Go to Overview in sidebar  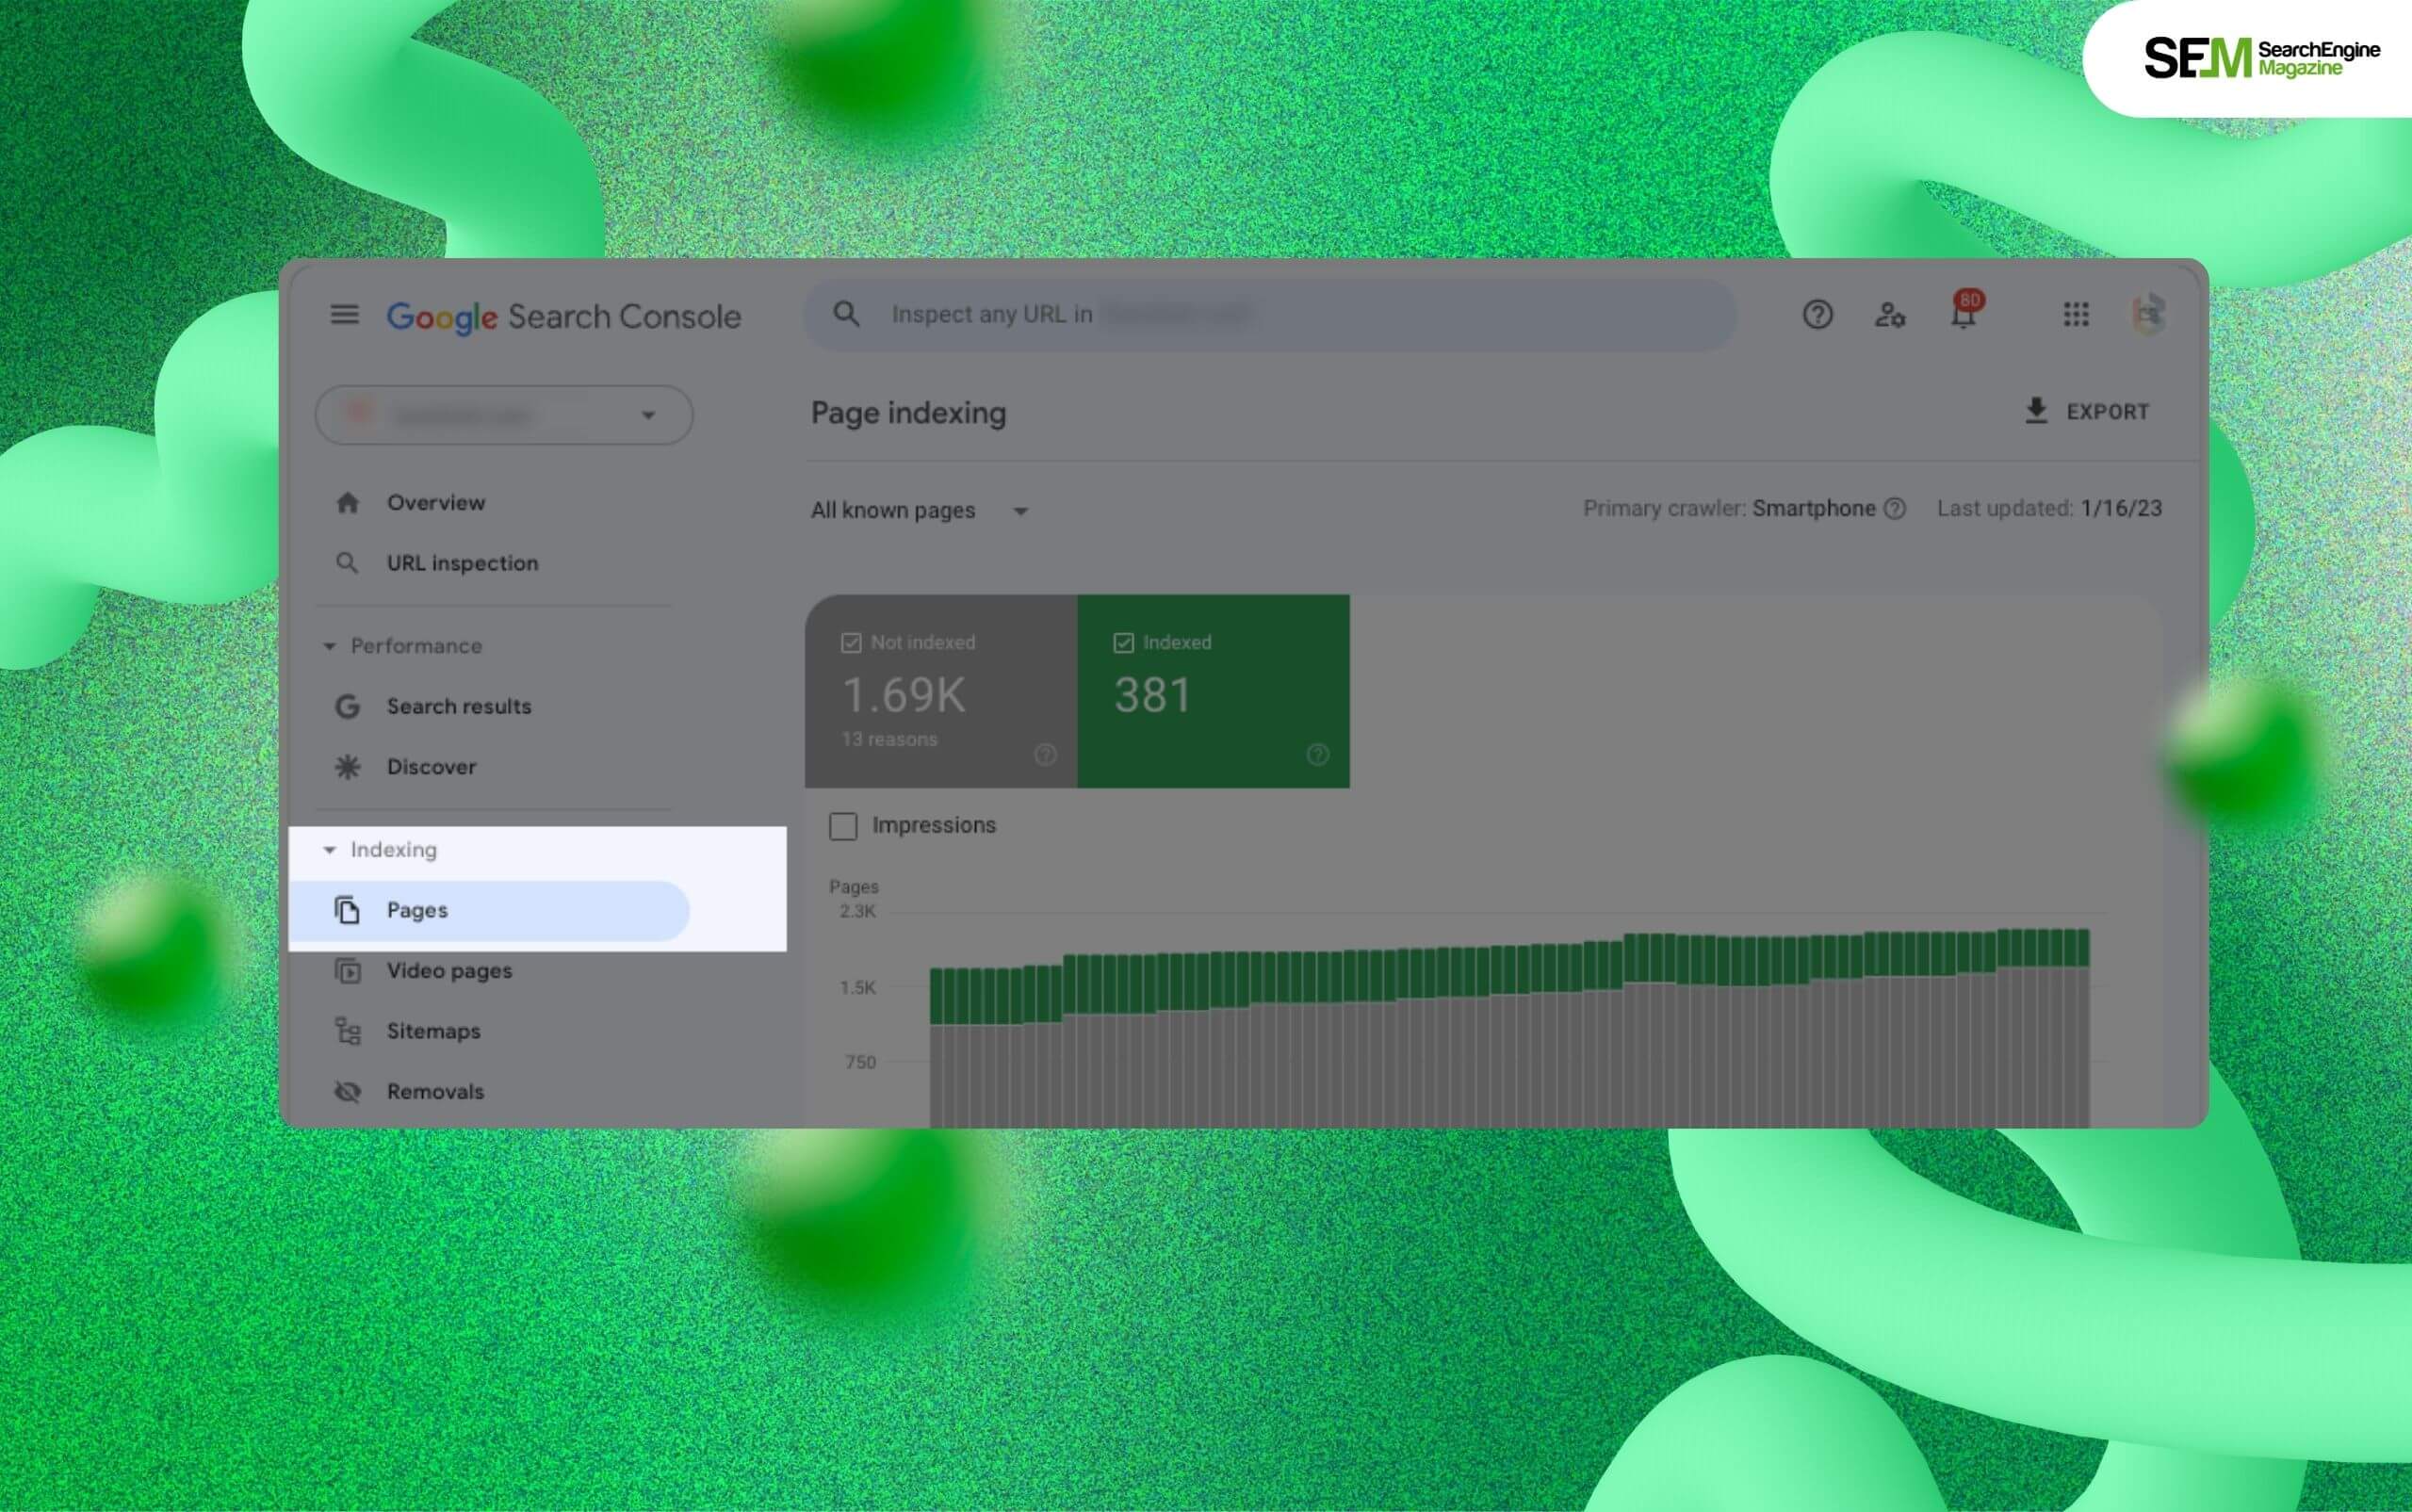tap(436, 503)
